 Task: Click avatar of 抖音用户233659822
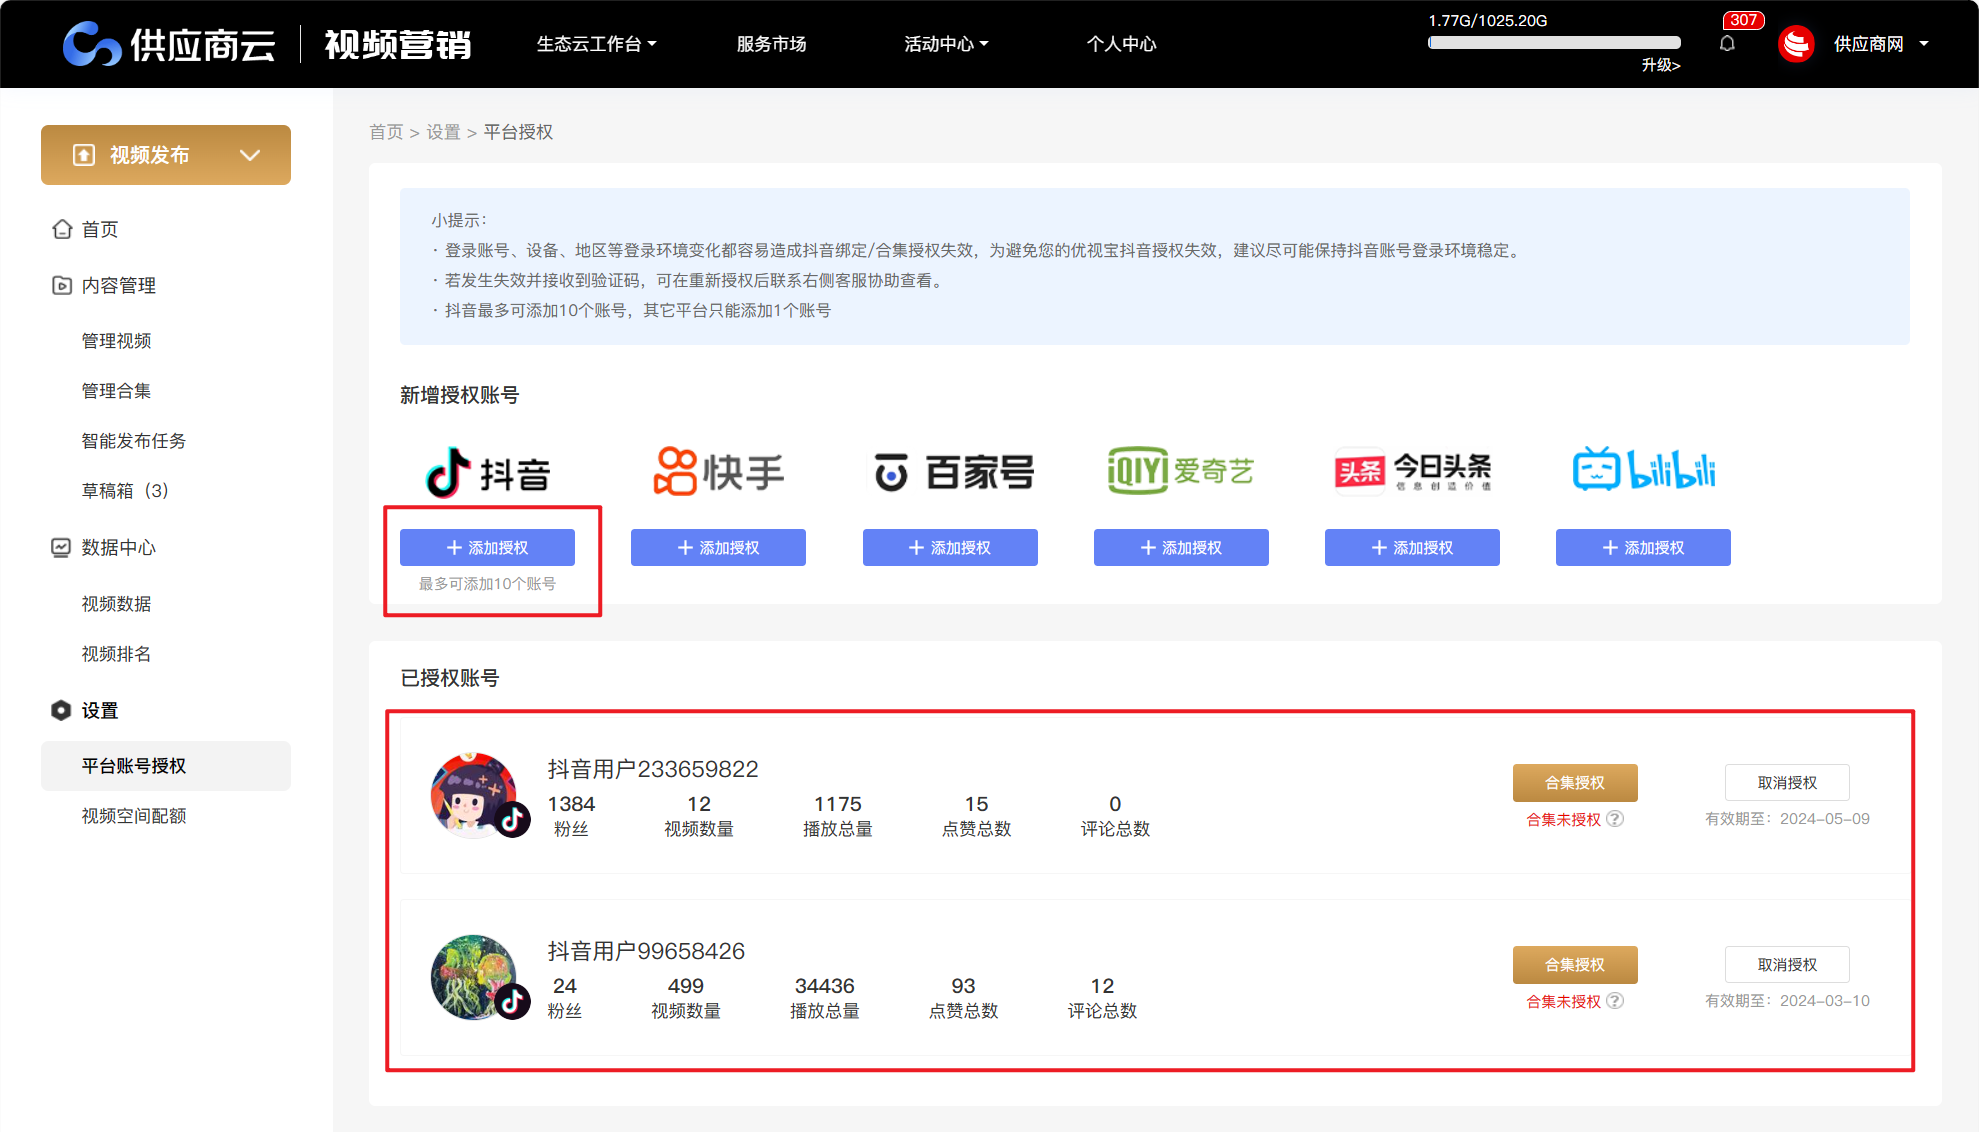(x=475, y=795)
